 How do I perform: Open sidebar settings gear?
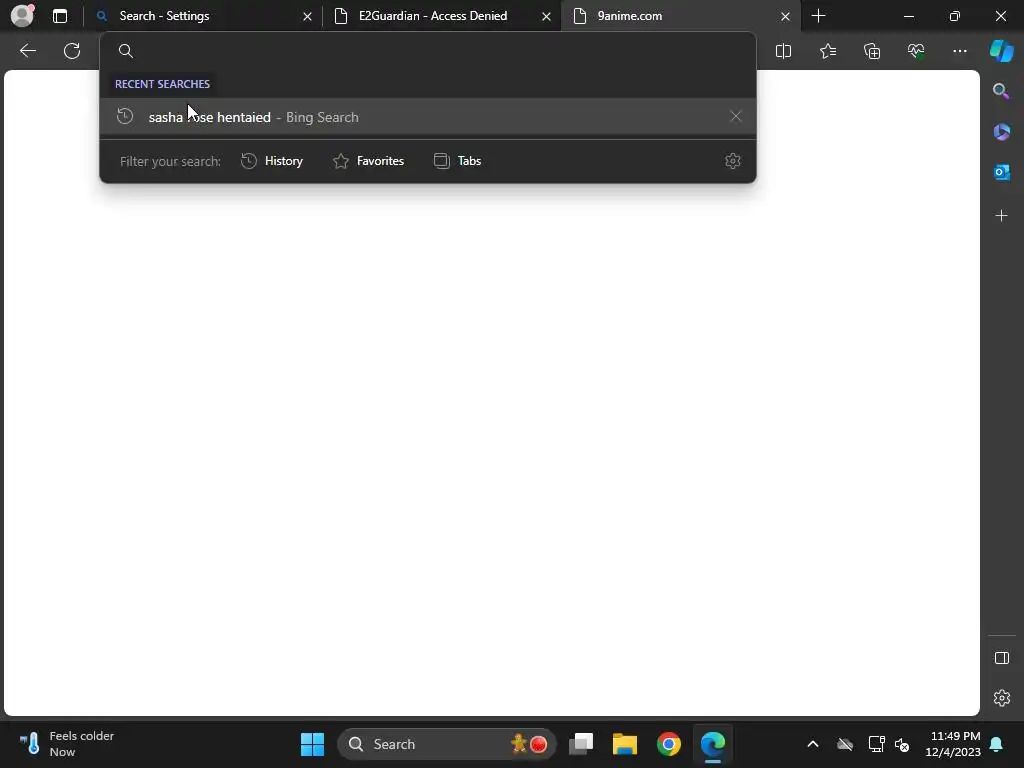[x=1001, y=697]
